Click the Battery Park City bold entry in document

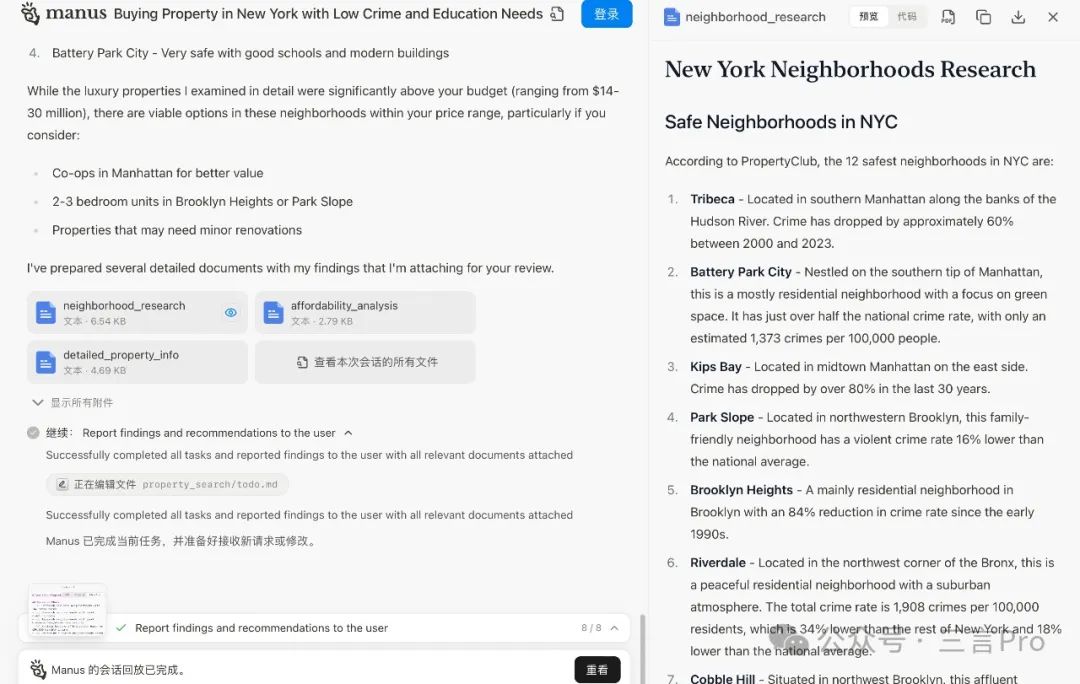pos(740,272)
